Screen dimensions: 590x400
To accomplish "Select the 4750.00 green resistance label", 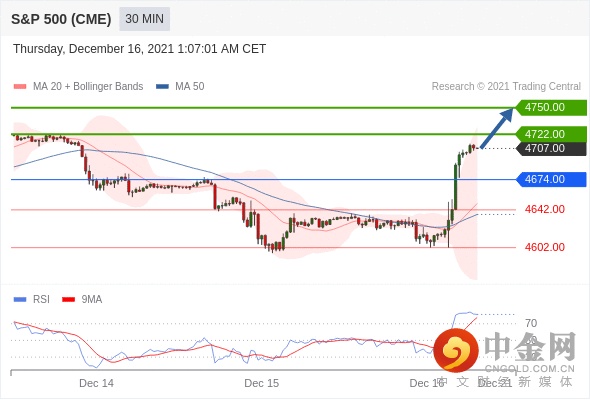I will pyautogui.click(x=551, y=107).
